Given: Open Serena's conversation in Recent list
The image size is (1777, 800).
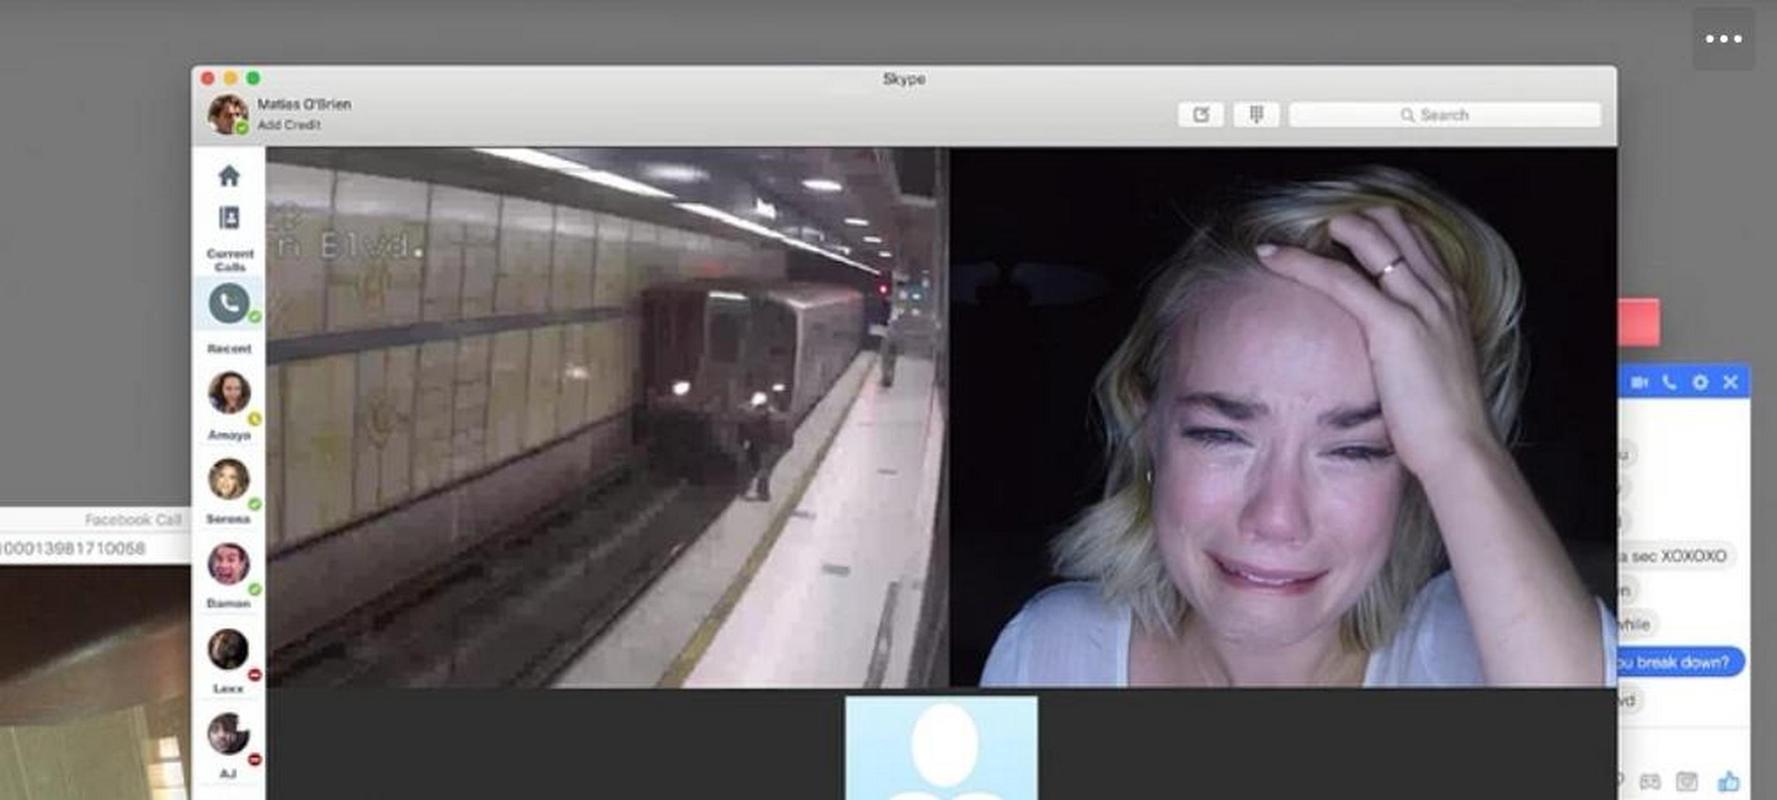Looking at the screenshot, I should point(229,491).
